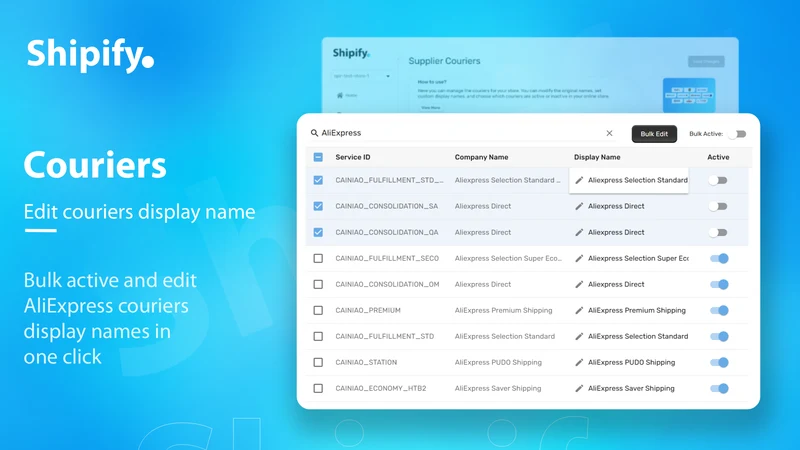Click the search magnifier icon beside AliExpress
The width and height of the screenshot is (800, 450).
point(314,133)
